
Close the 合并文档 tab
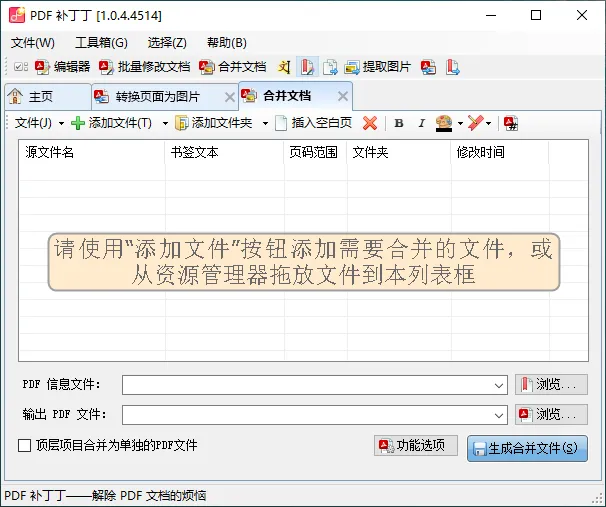point(343,96)
